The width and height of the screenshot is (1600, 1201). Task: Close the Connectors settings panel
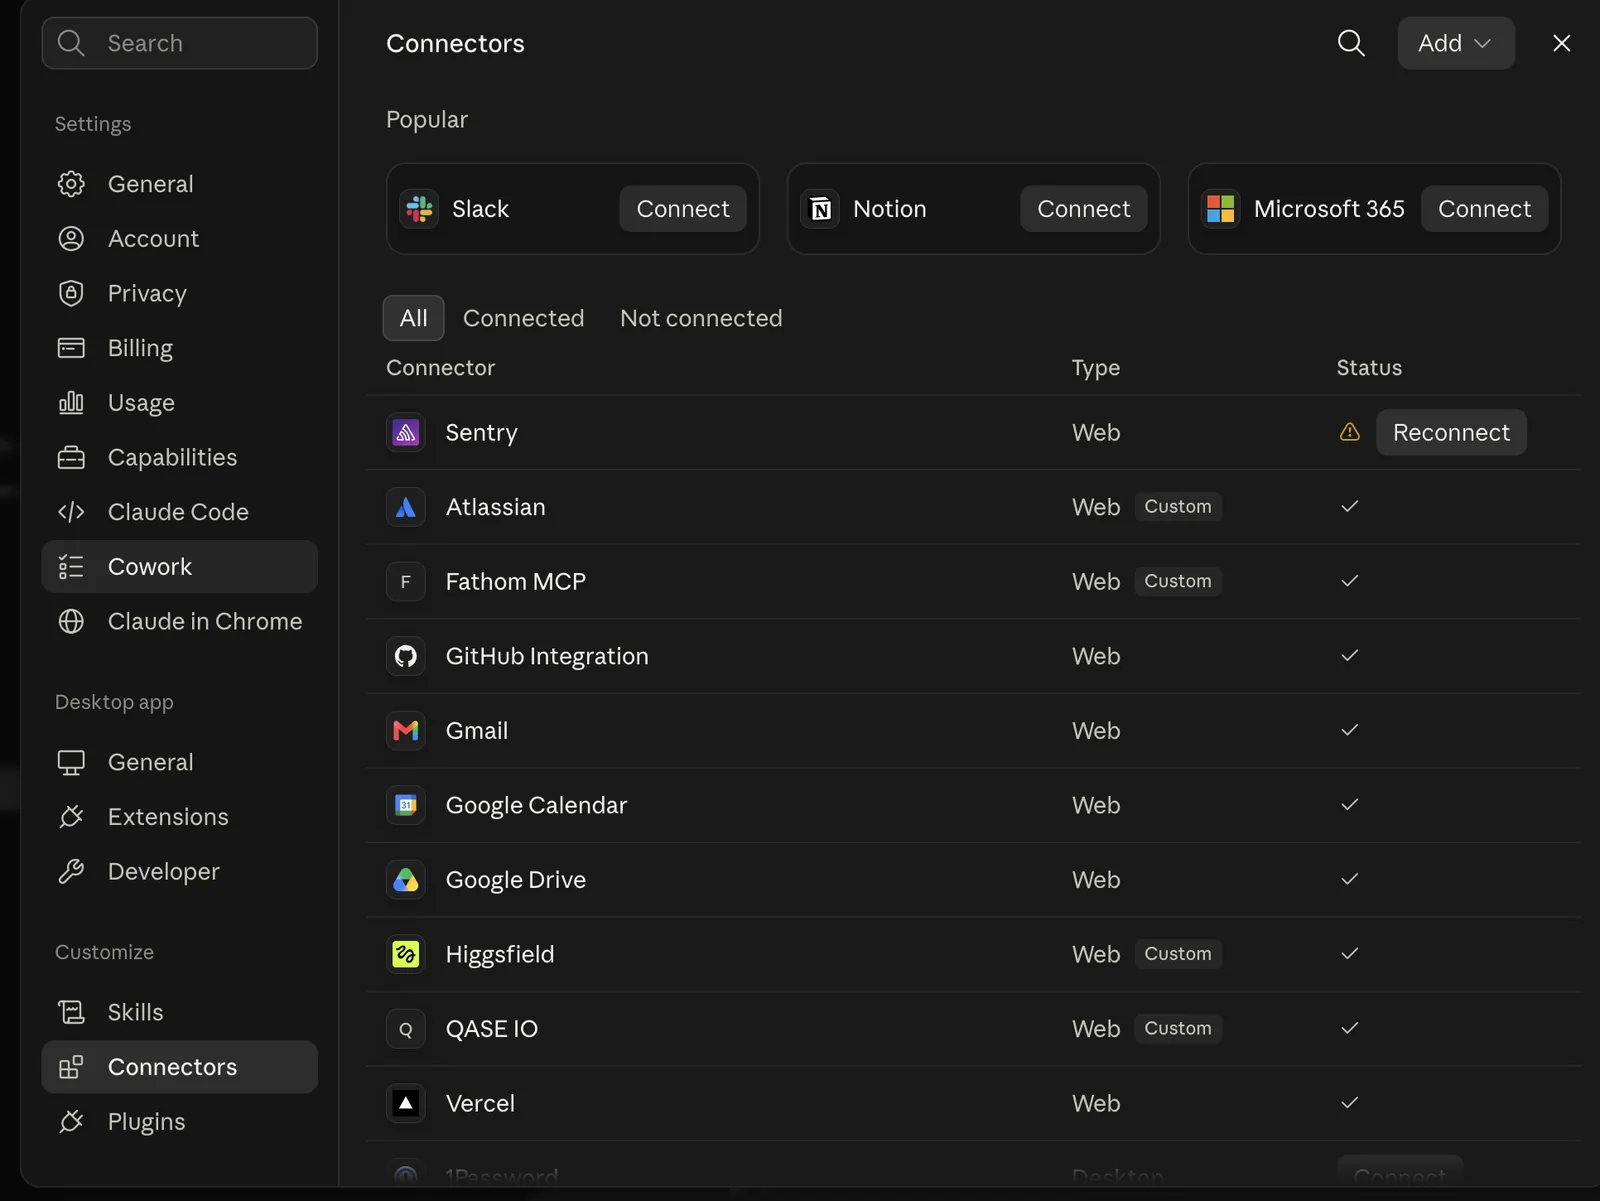(1561, 43)
